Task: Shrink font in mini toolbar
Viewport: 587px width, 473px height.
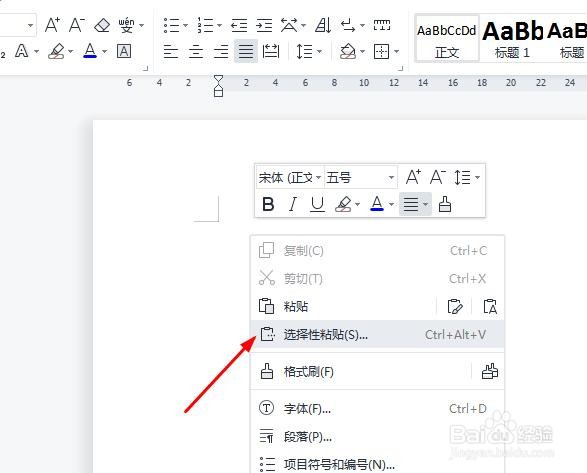Action: pos(438,177)
